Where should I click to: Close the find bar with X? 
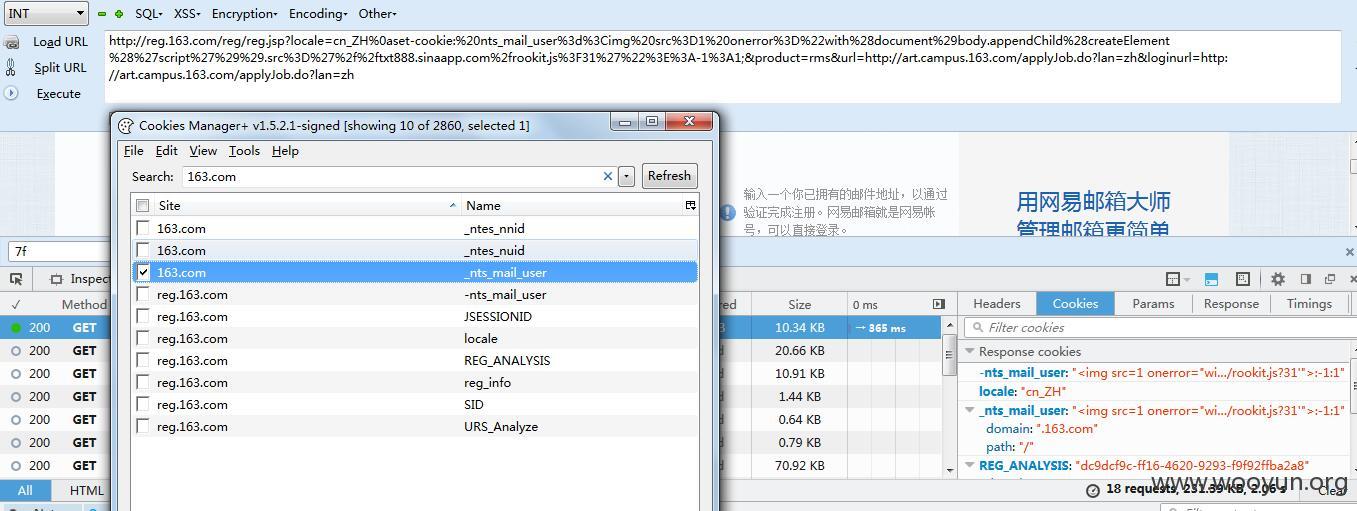pyautogui.click(x=1349, y=251)
